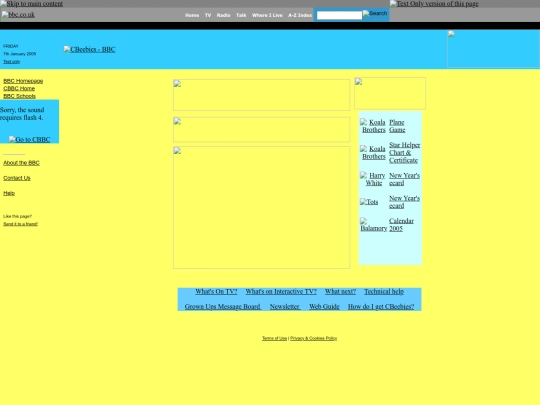Click the large main content image placeholder

pos(261,207)
